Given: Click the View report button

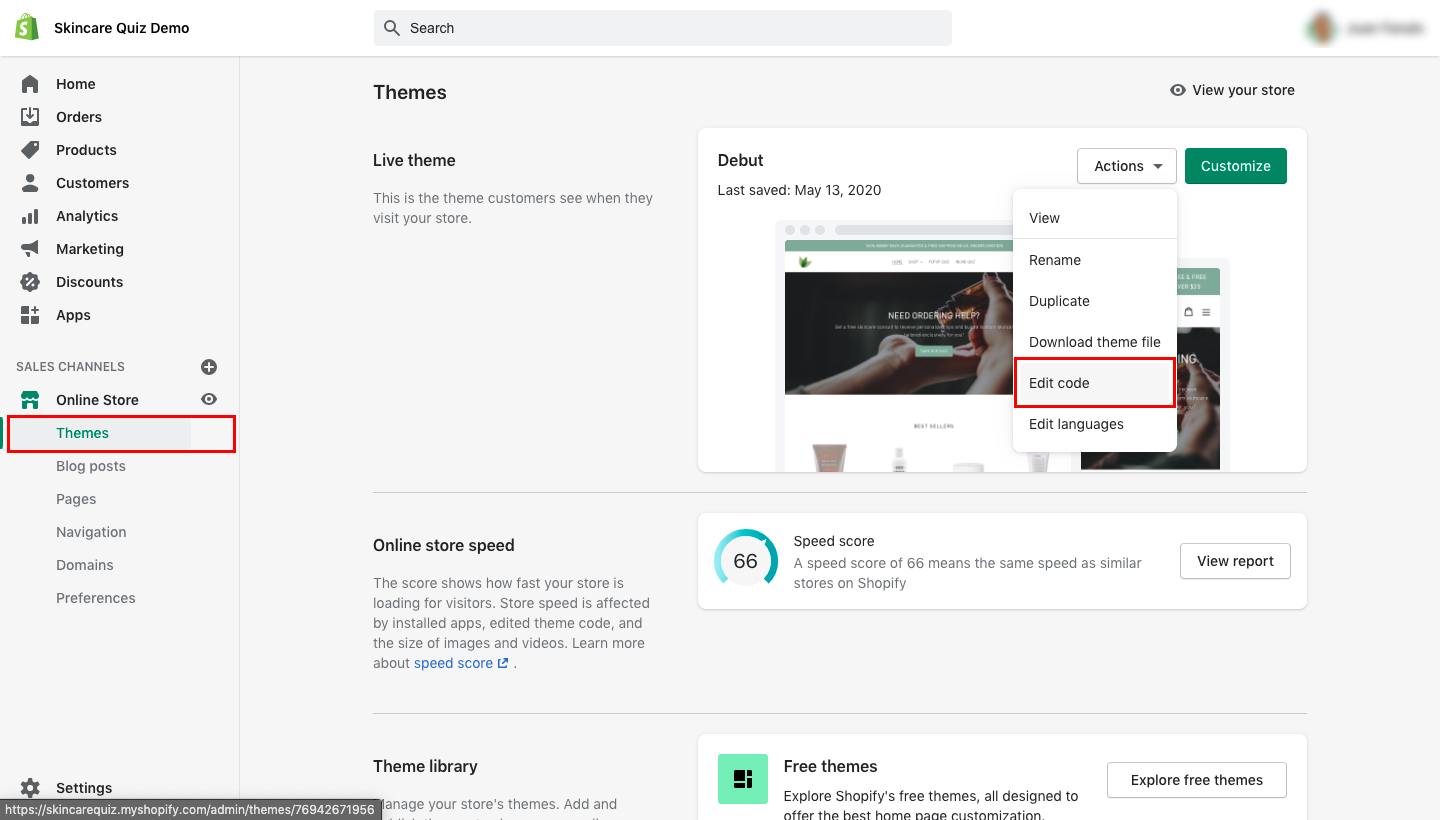Looking at the screenshot, I should 1236,561.
